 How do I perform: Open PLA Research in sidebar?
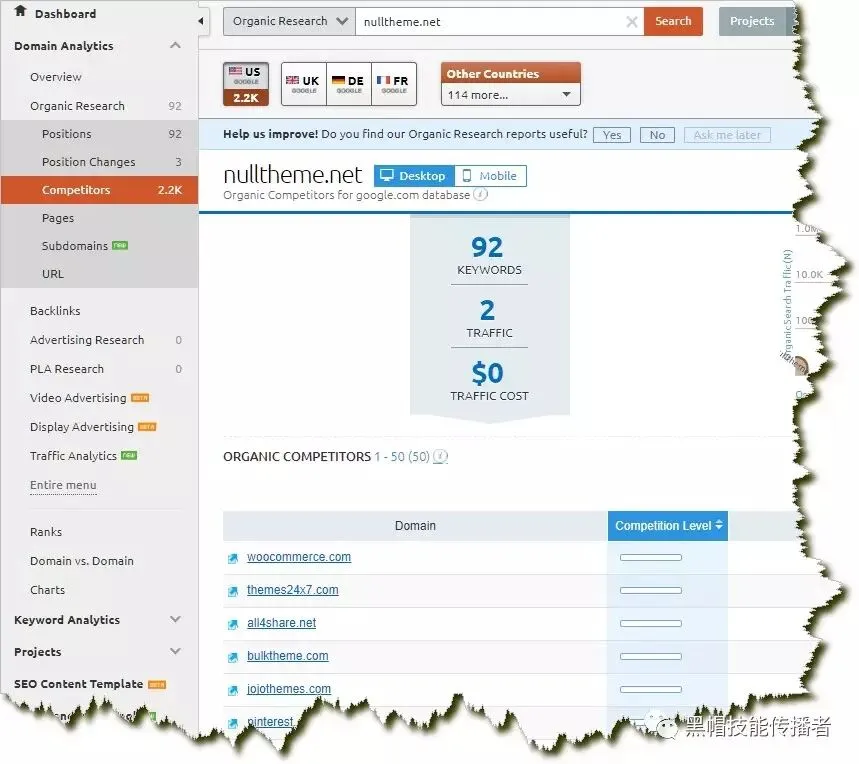(67, 369)
